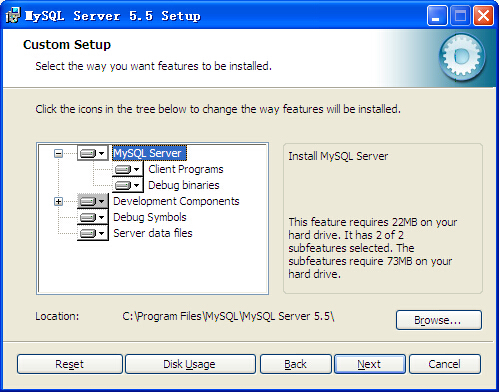Image resolution: width=499 pixels, height=392 pixels.
Task: Open the Disk Usage dialog
Action: pos(190,364)
